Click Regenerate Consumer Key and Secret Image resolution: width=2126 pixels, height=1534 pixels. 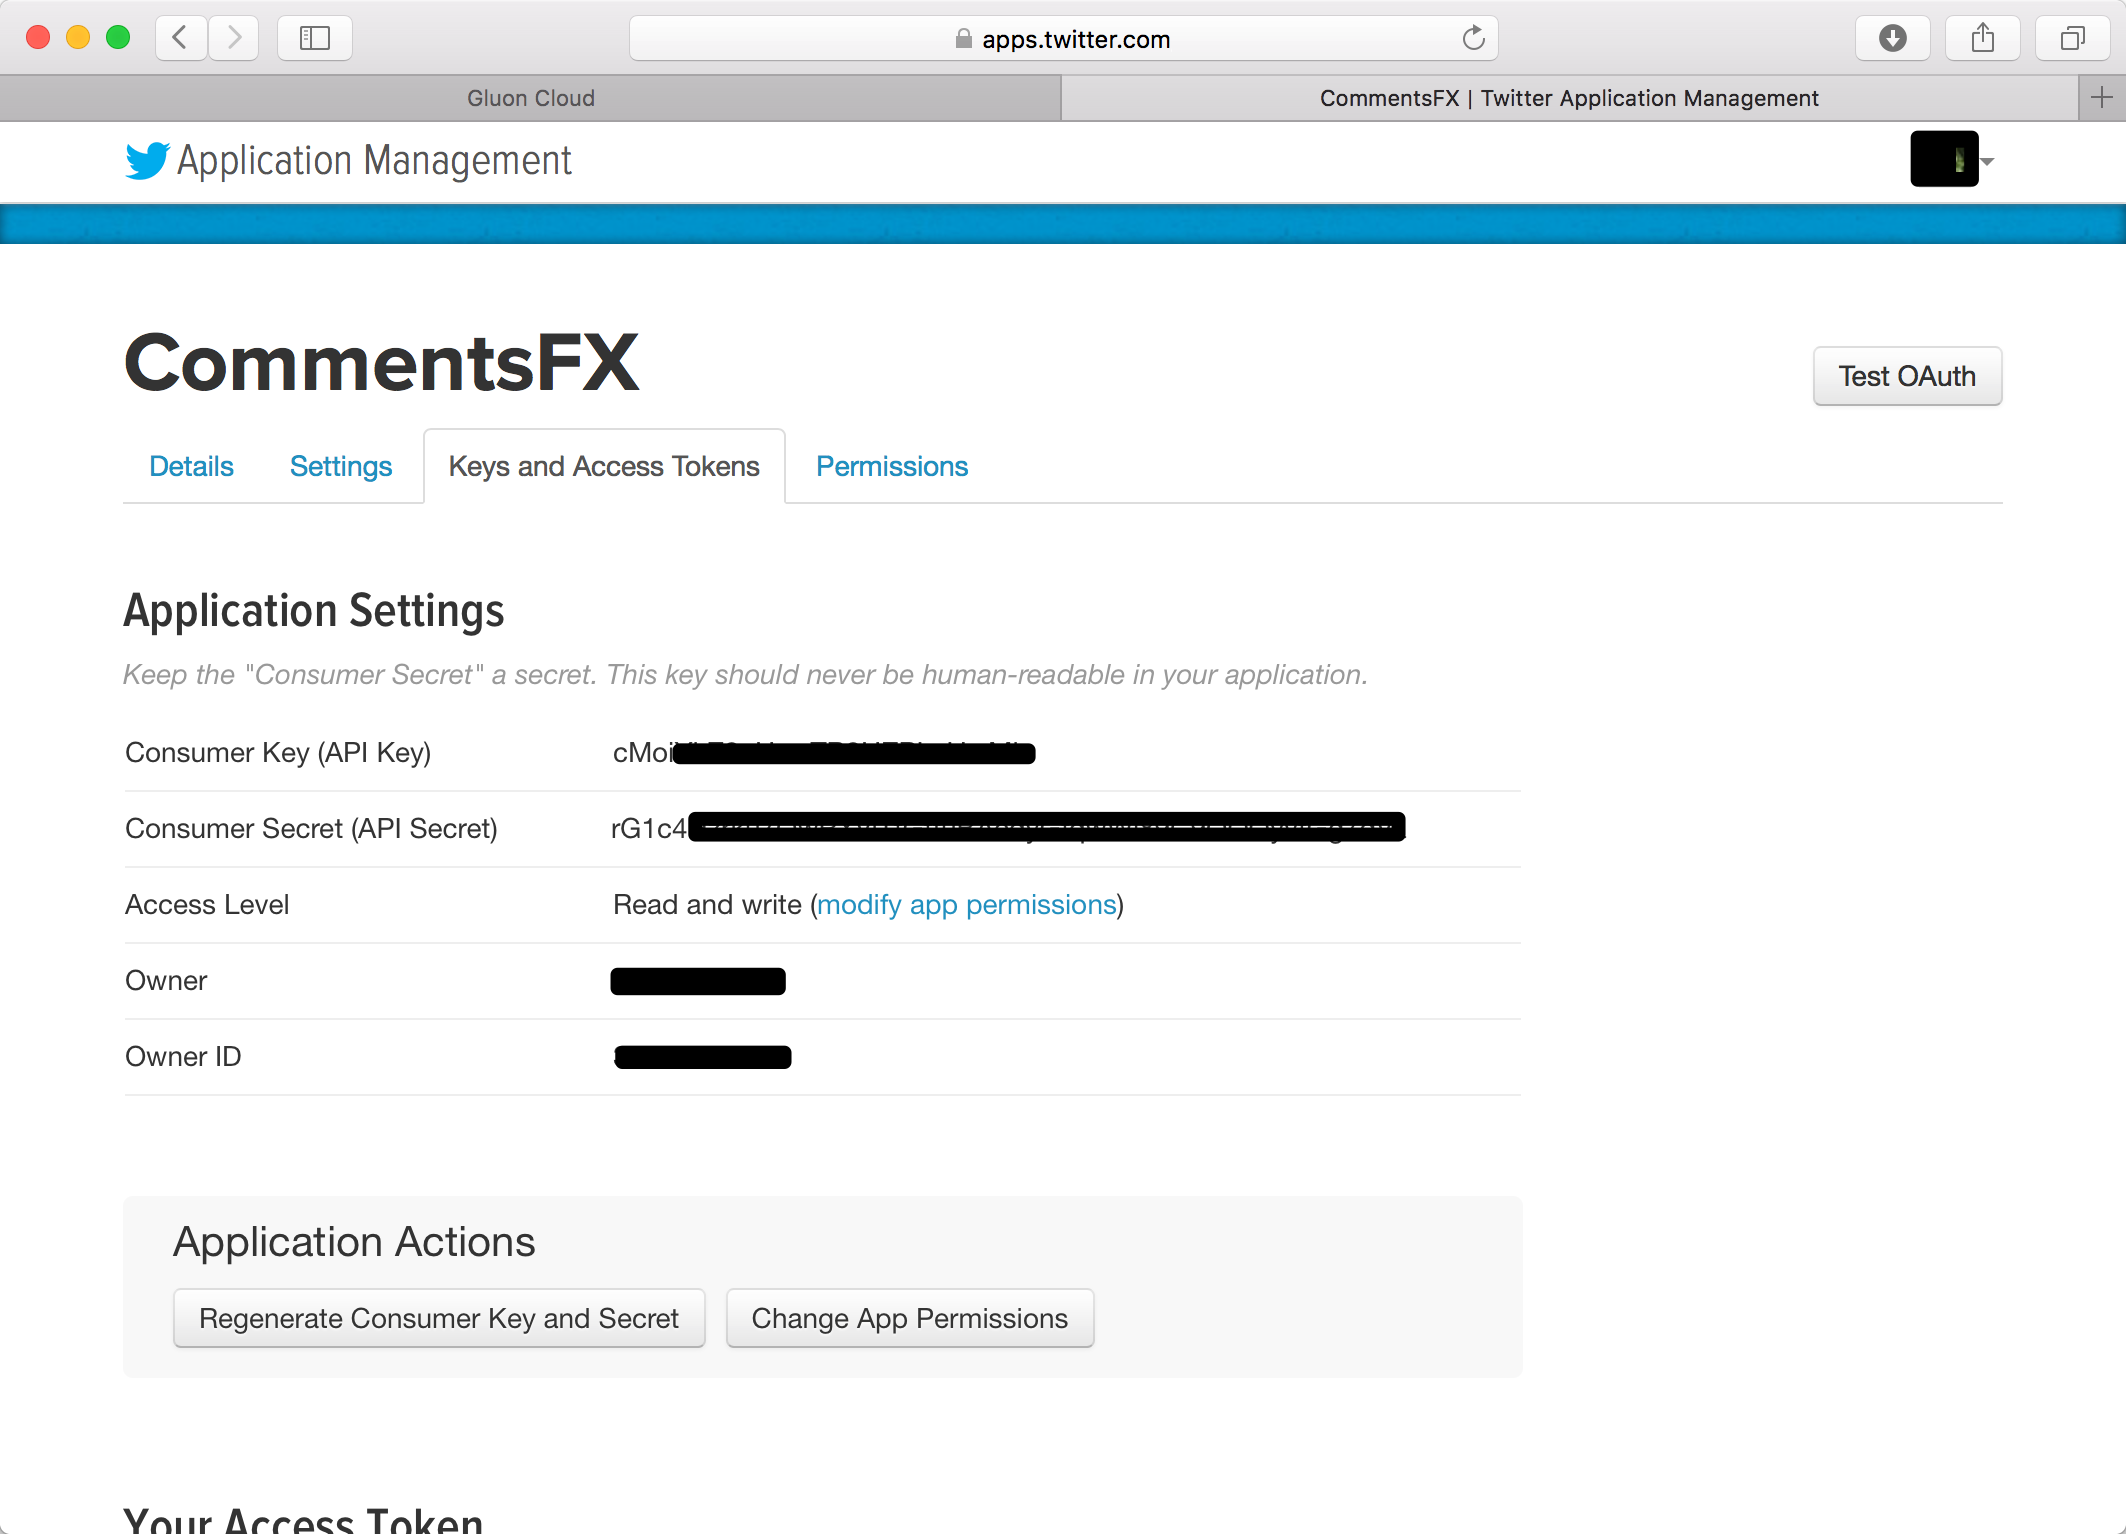[x=439, y=1318]
